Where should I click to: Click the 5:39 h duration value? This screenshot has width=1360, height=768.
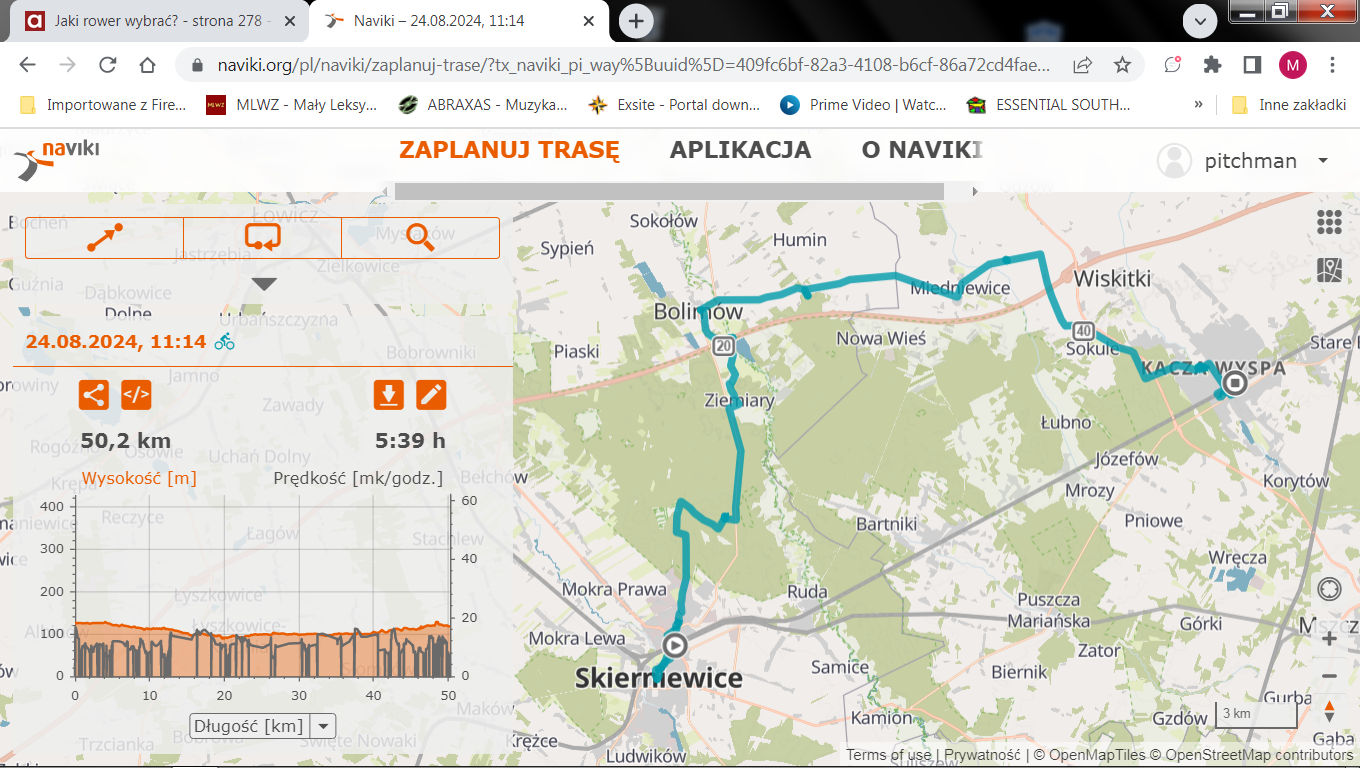point(410,441)
